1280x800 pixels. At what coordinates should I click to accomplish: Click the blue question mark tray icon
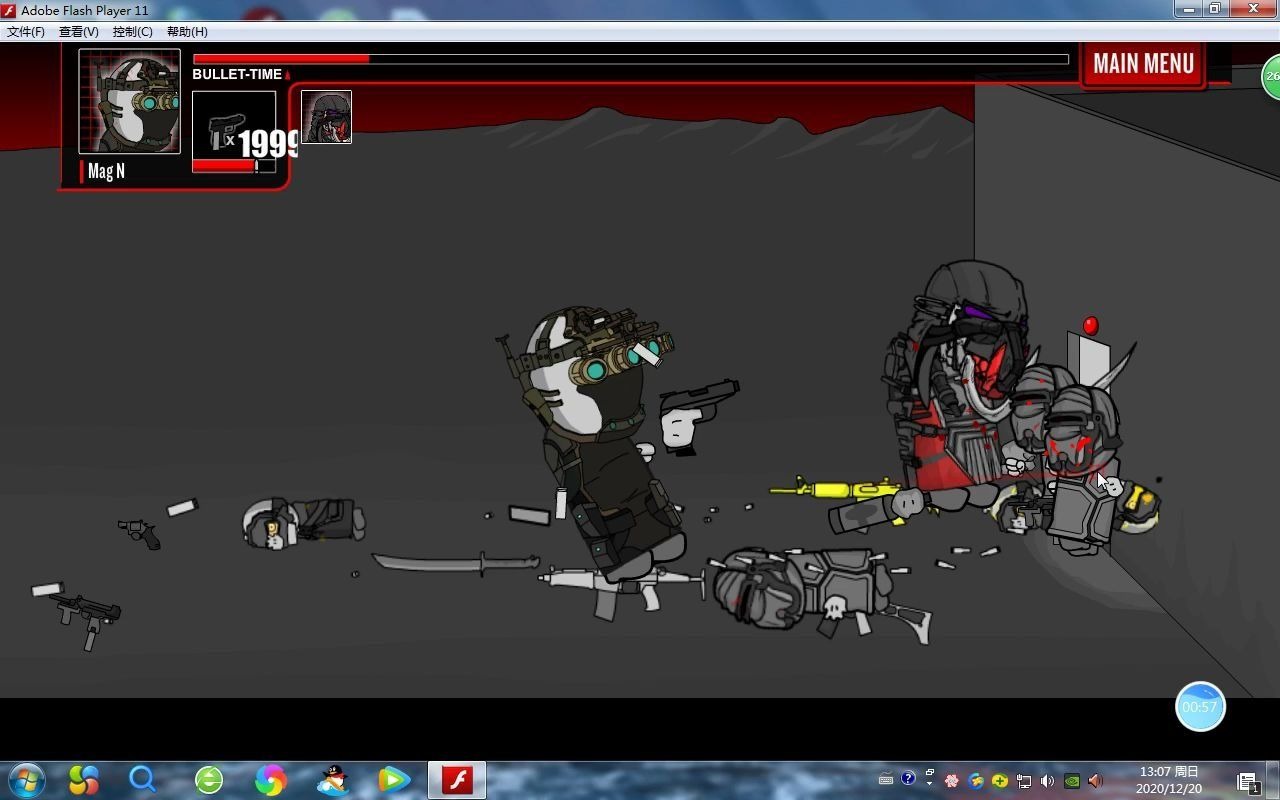[908, 778]
